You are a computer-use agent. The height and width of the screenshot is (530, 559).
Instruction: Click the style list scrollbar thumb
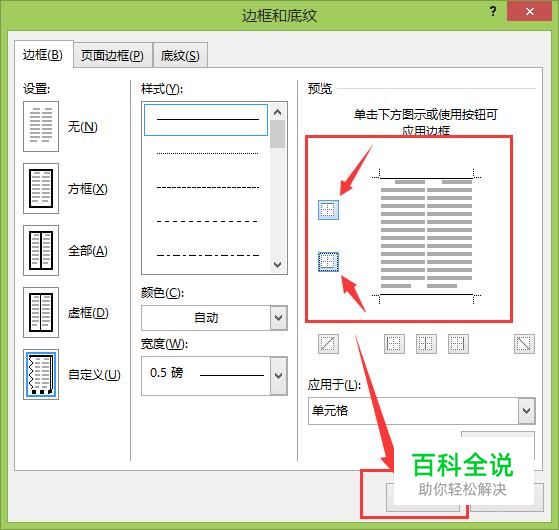277,134
